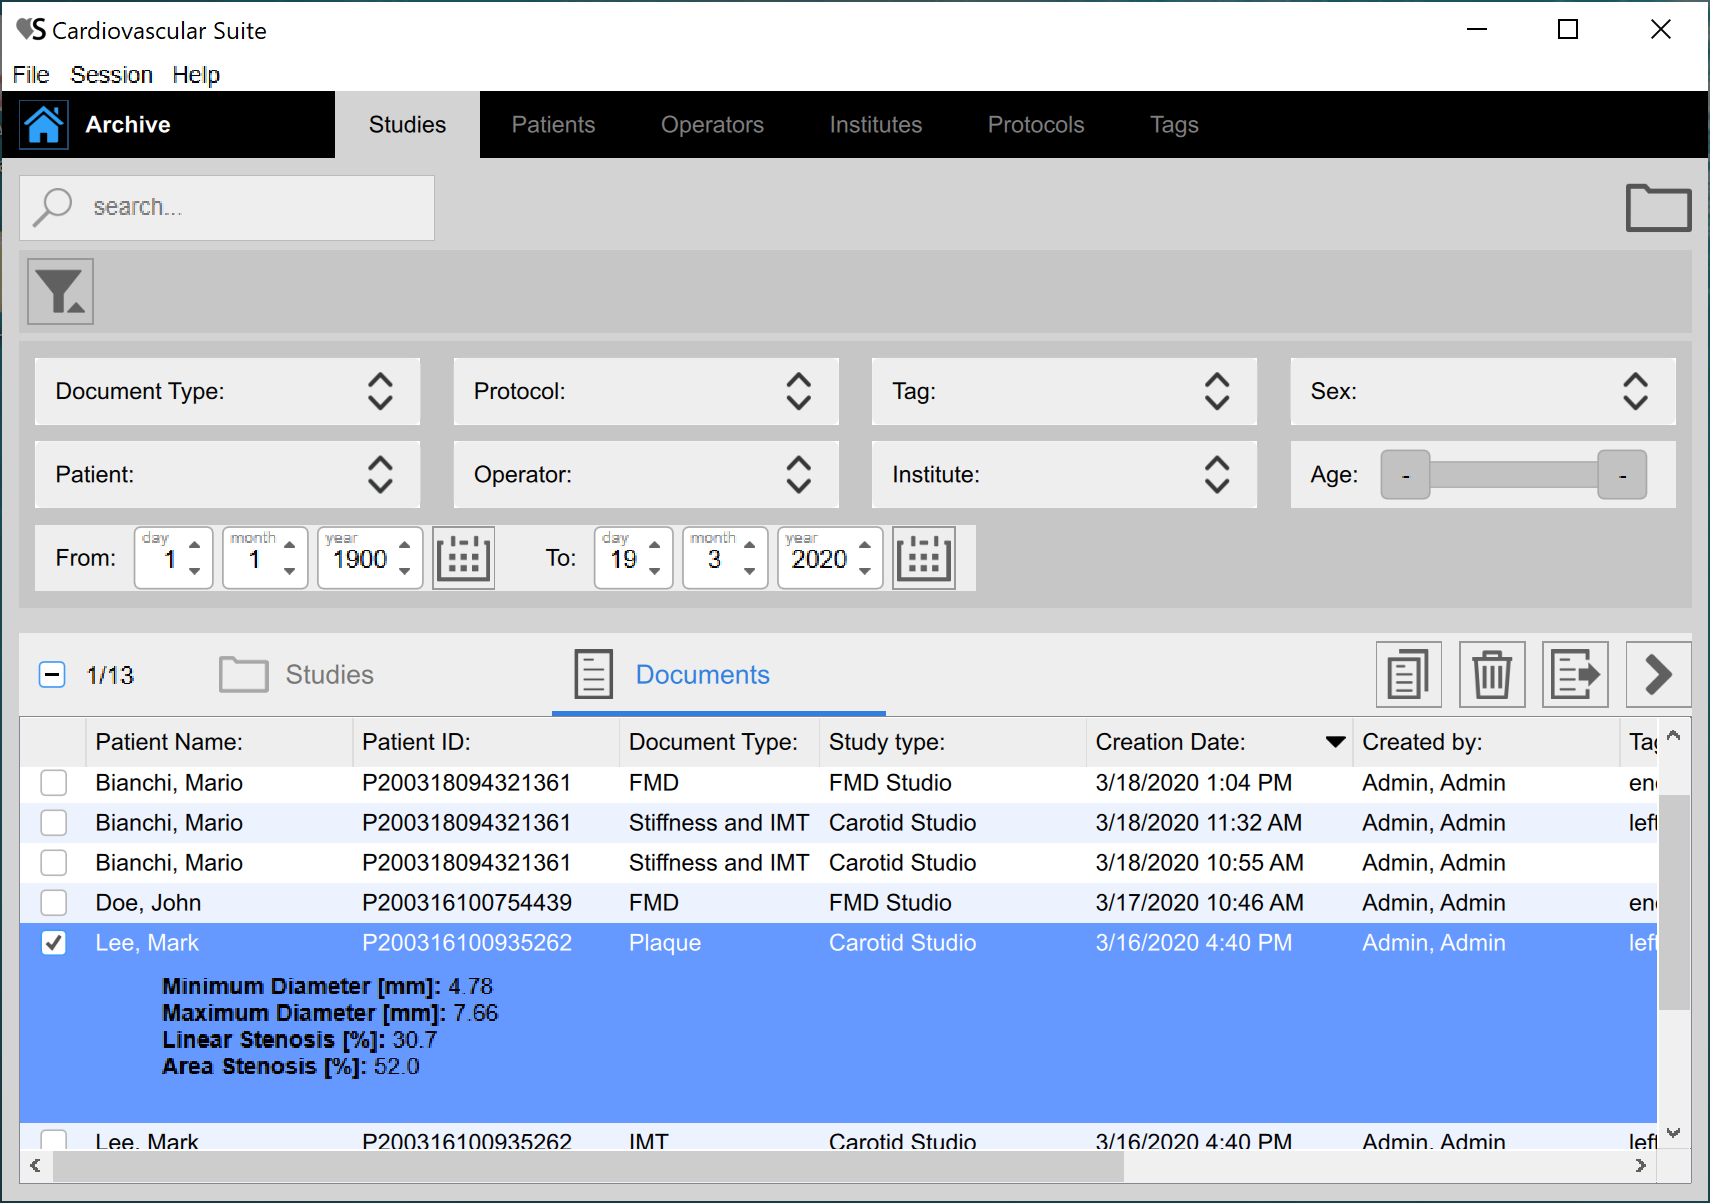
Task: Click the copy documents icon
Action: tap(1408, 675)
